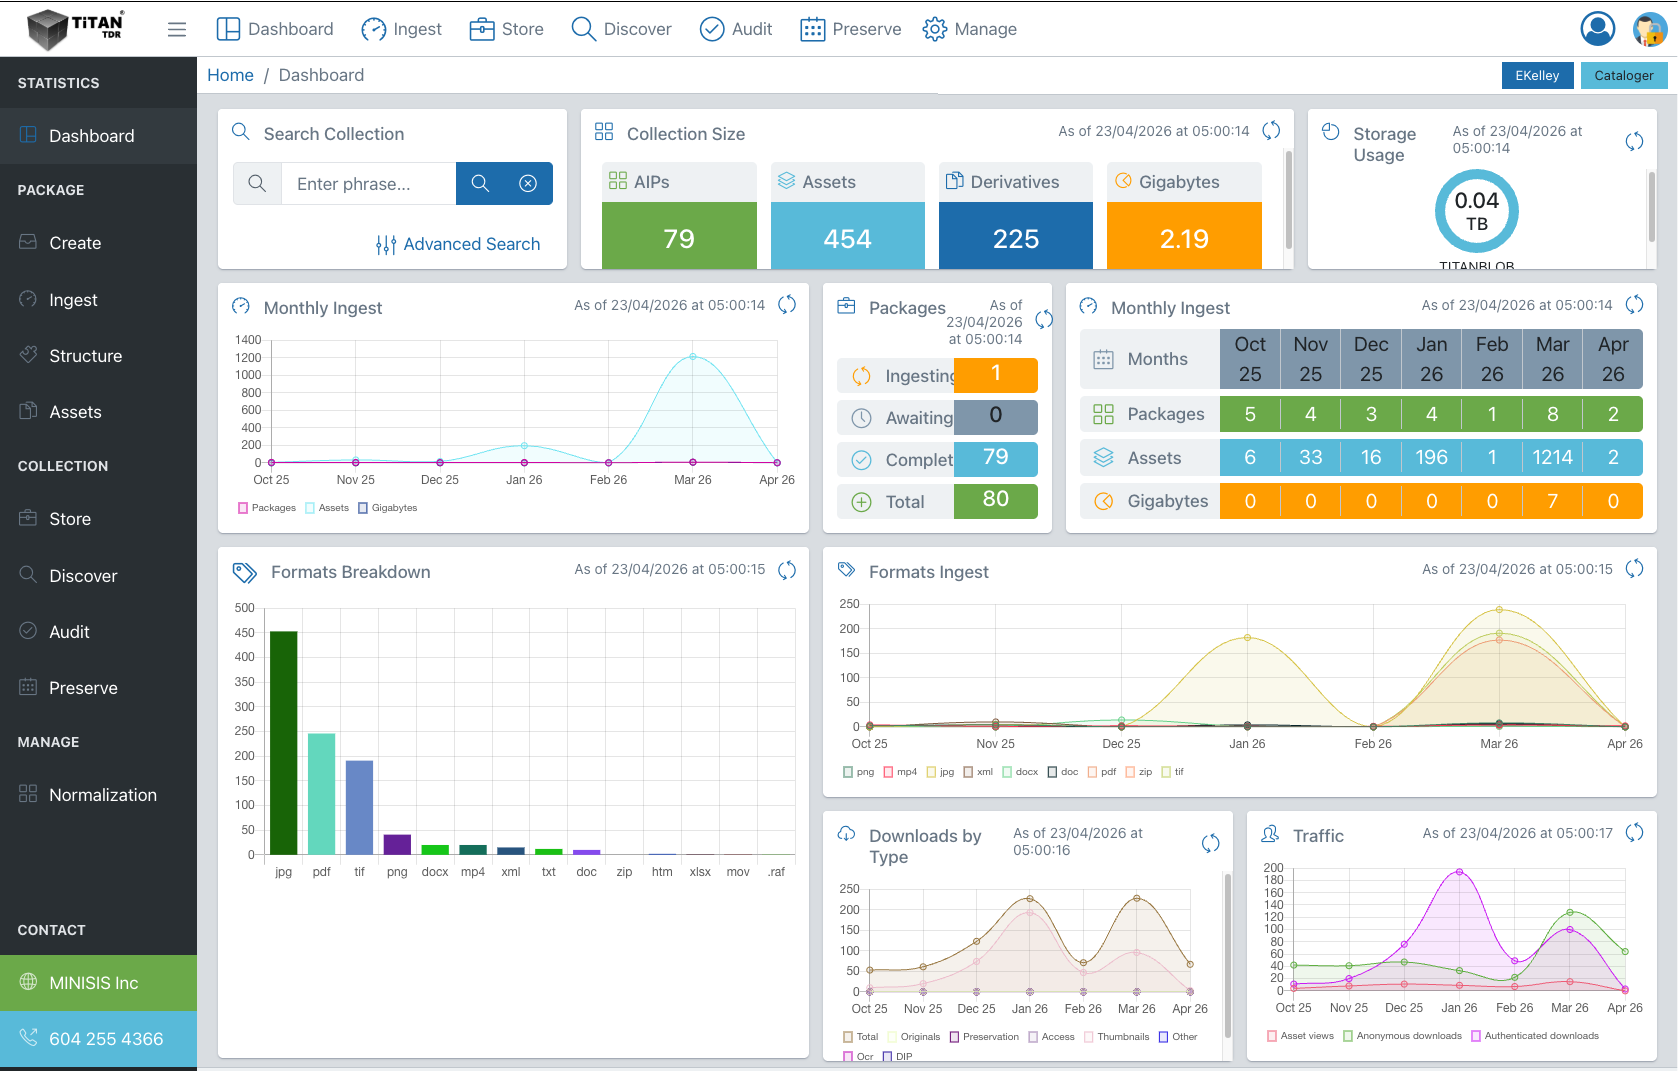
Task: Click the Total color swatch in Downloads legend
Action: pyautogui.click(x=848, y=1037)
